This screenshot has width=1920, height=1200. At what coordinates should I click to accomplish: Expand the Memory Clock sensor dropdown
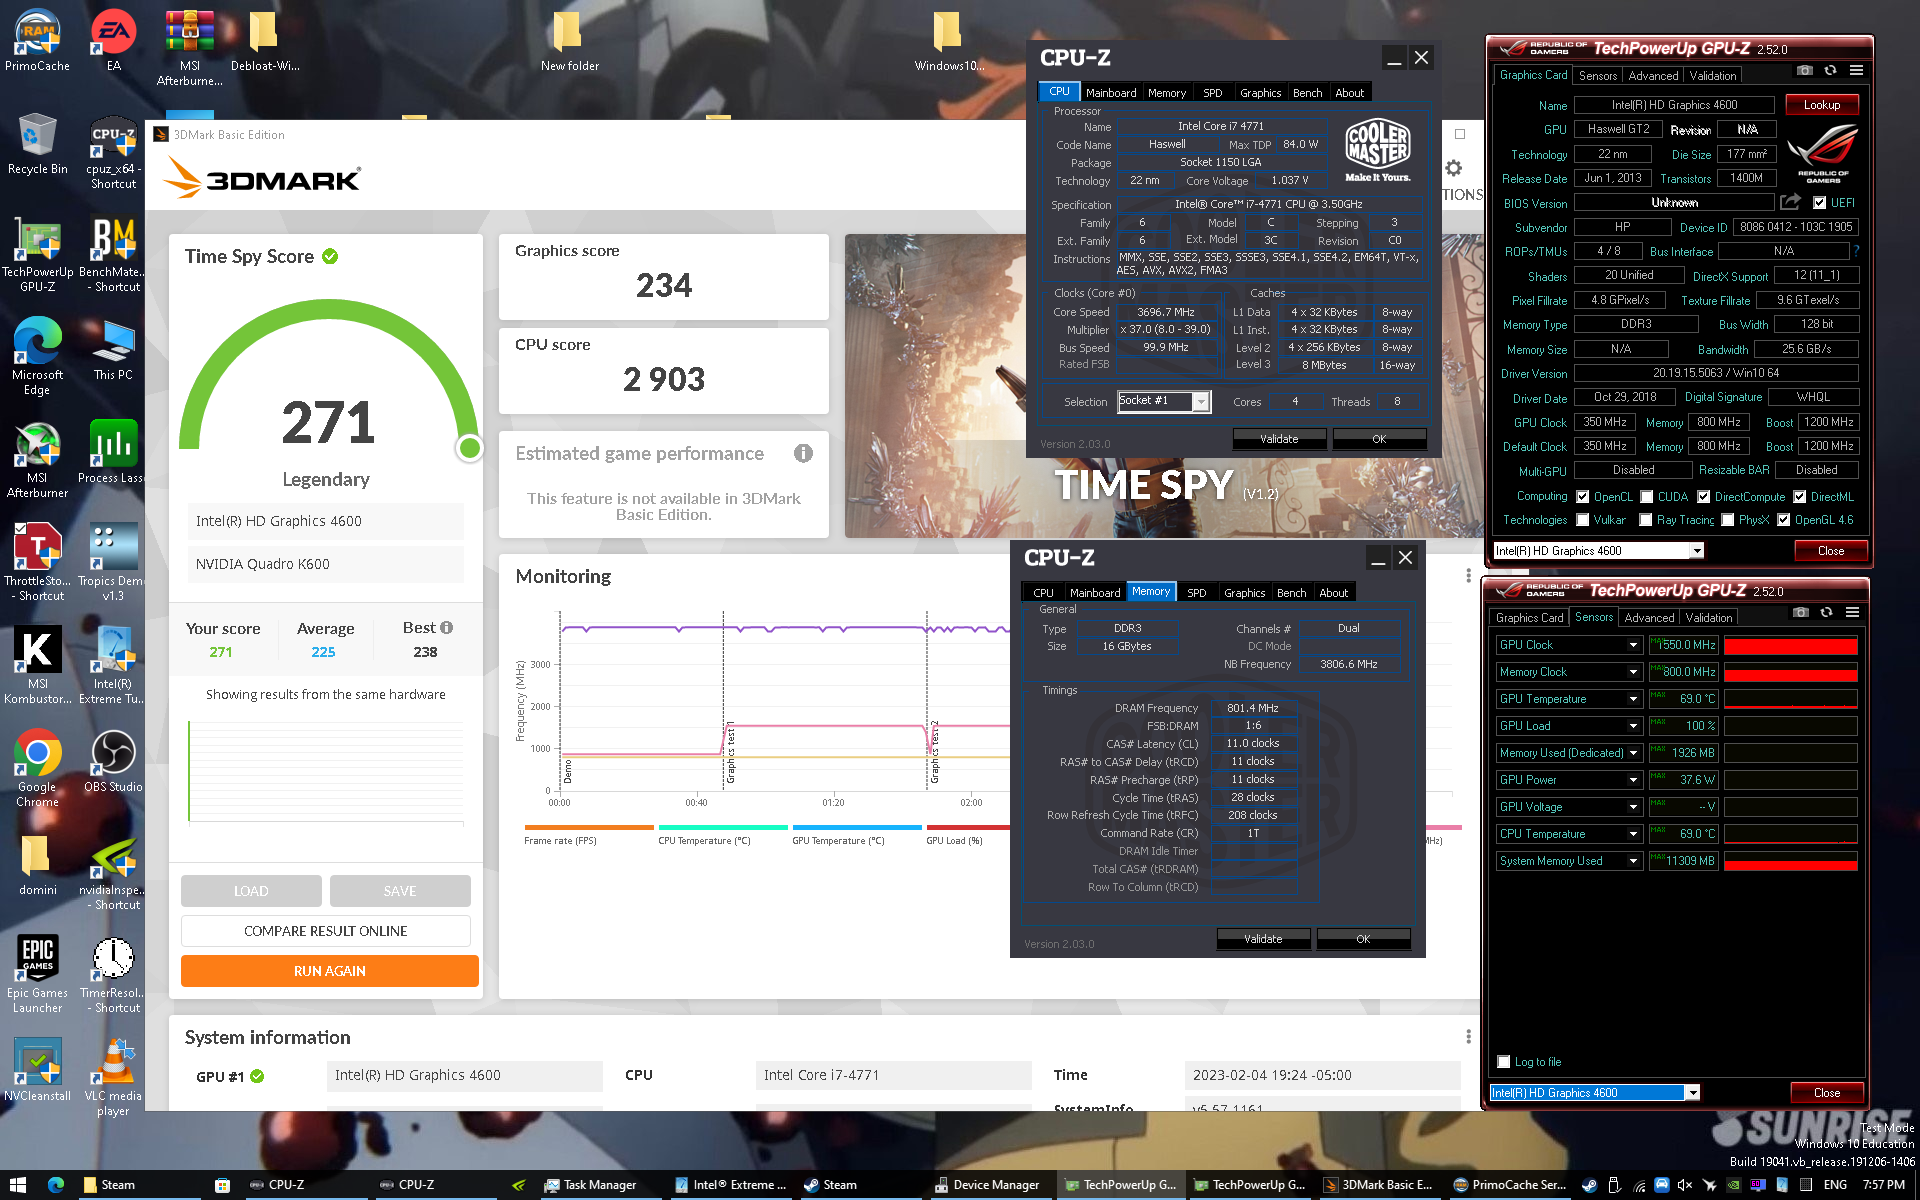[x=1634, y=672]
